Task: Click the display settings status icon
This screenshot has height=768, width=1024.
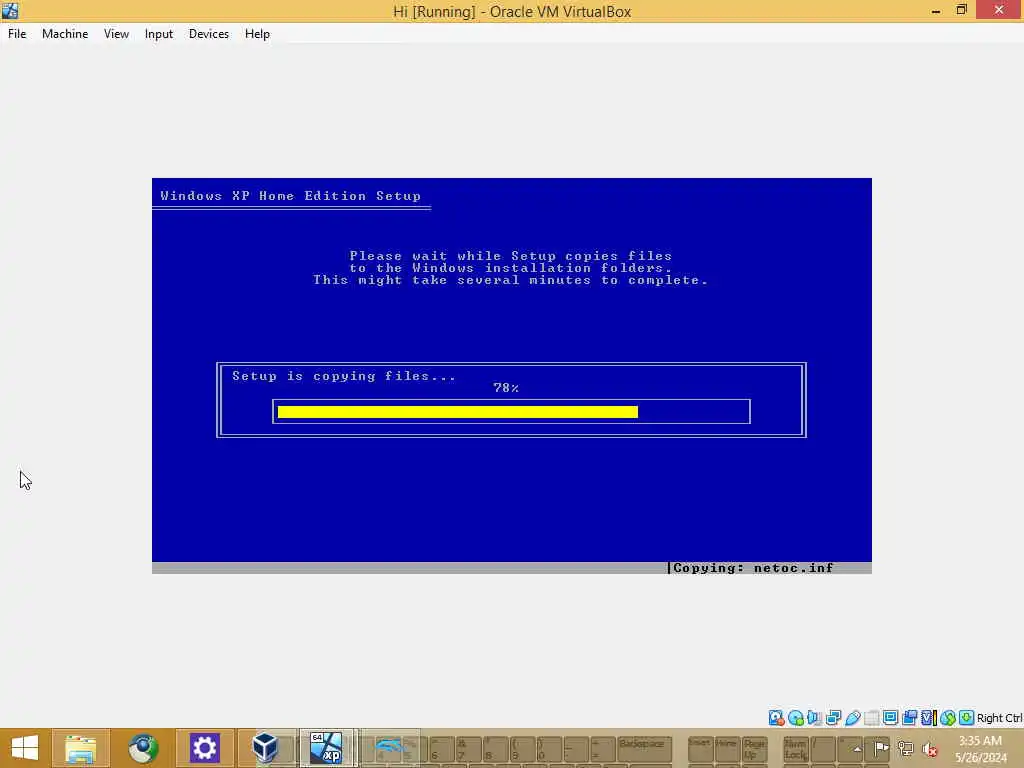Action: click(x=890, y=718)
